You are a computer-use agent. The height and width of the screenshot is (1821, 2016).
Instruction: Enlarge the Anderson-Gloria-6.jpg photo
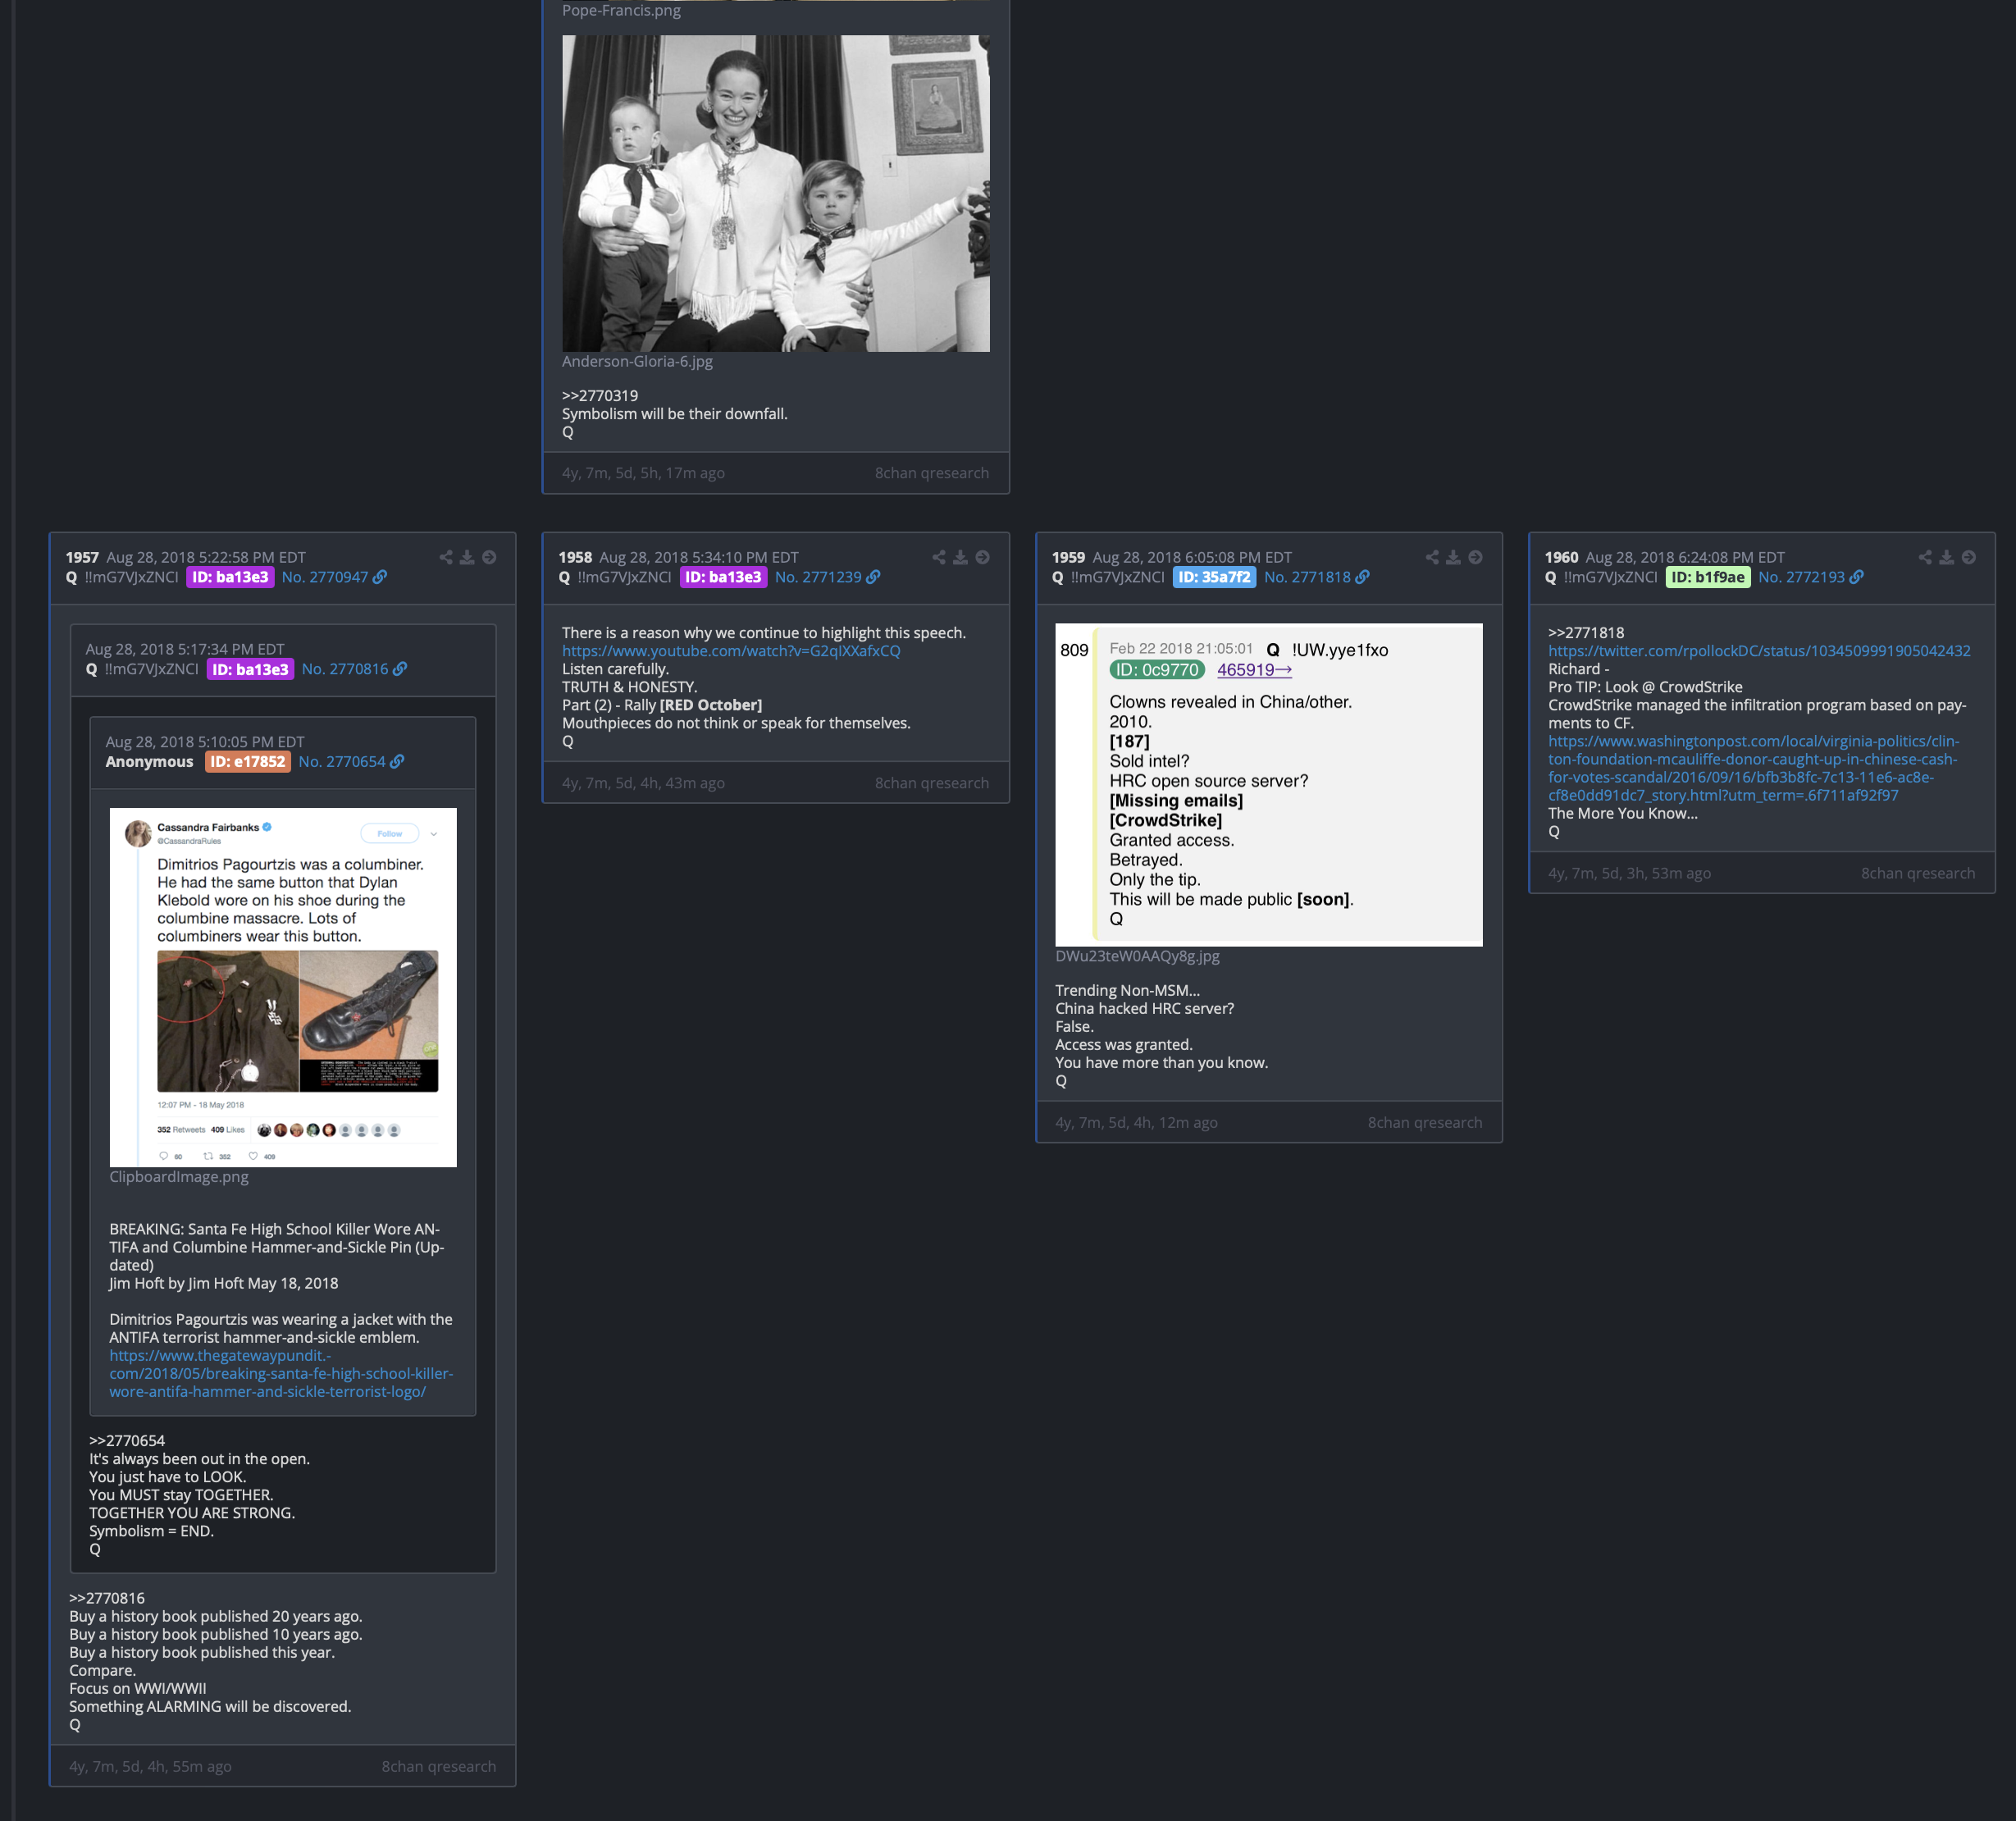tap(775, 193)
